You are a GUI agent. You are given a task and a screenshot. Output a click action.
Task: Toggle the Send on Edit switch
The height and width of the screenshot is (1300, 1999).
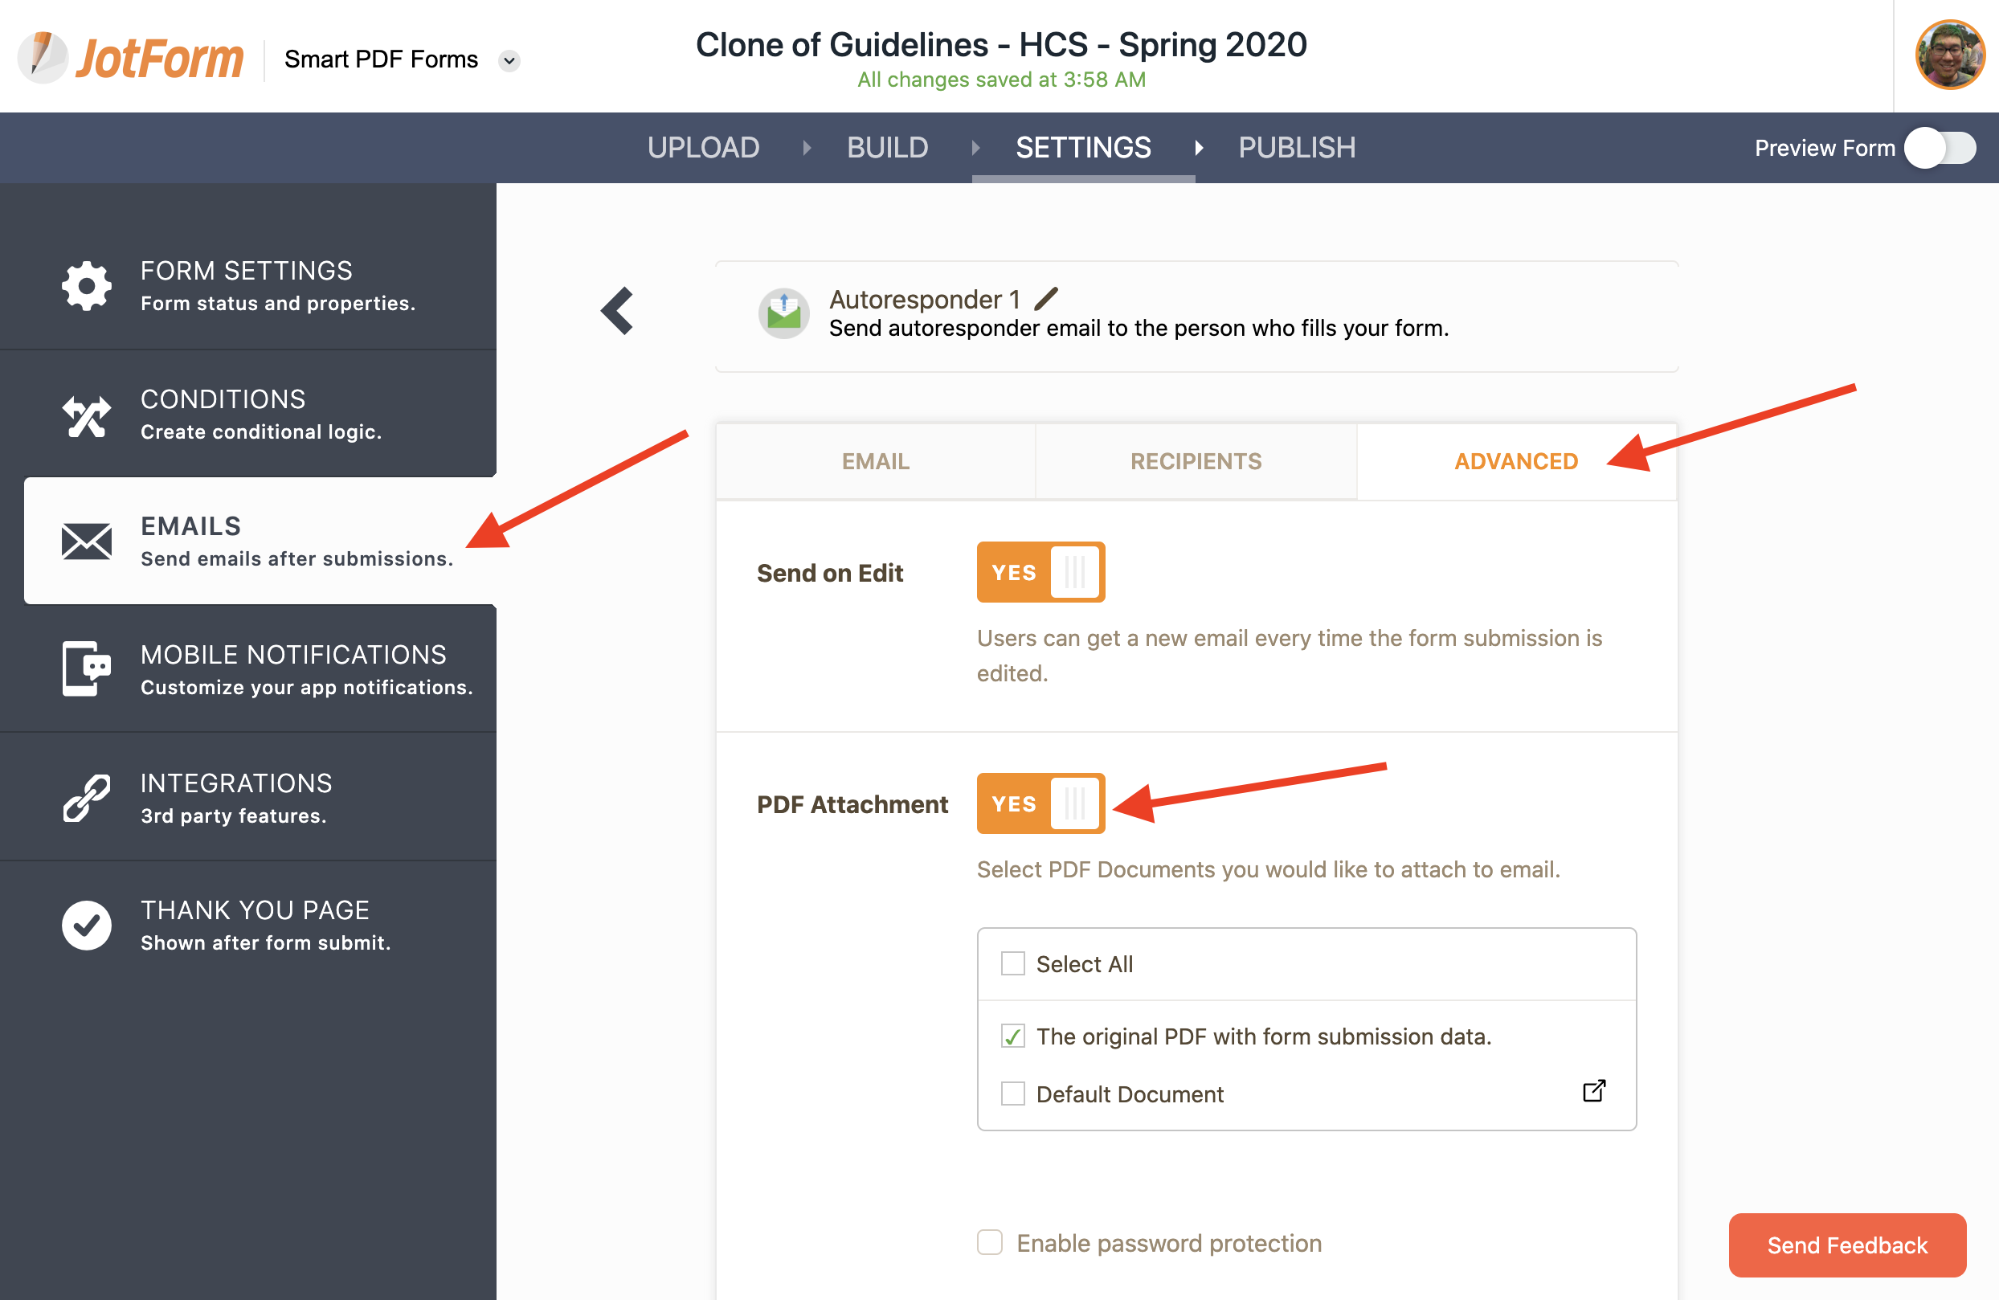click(x=1040, y=572)
